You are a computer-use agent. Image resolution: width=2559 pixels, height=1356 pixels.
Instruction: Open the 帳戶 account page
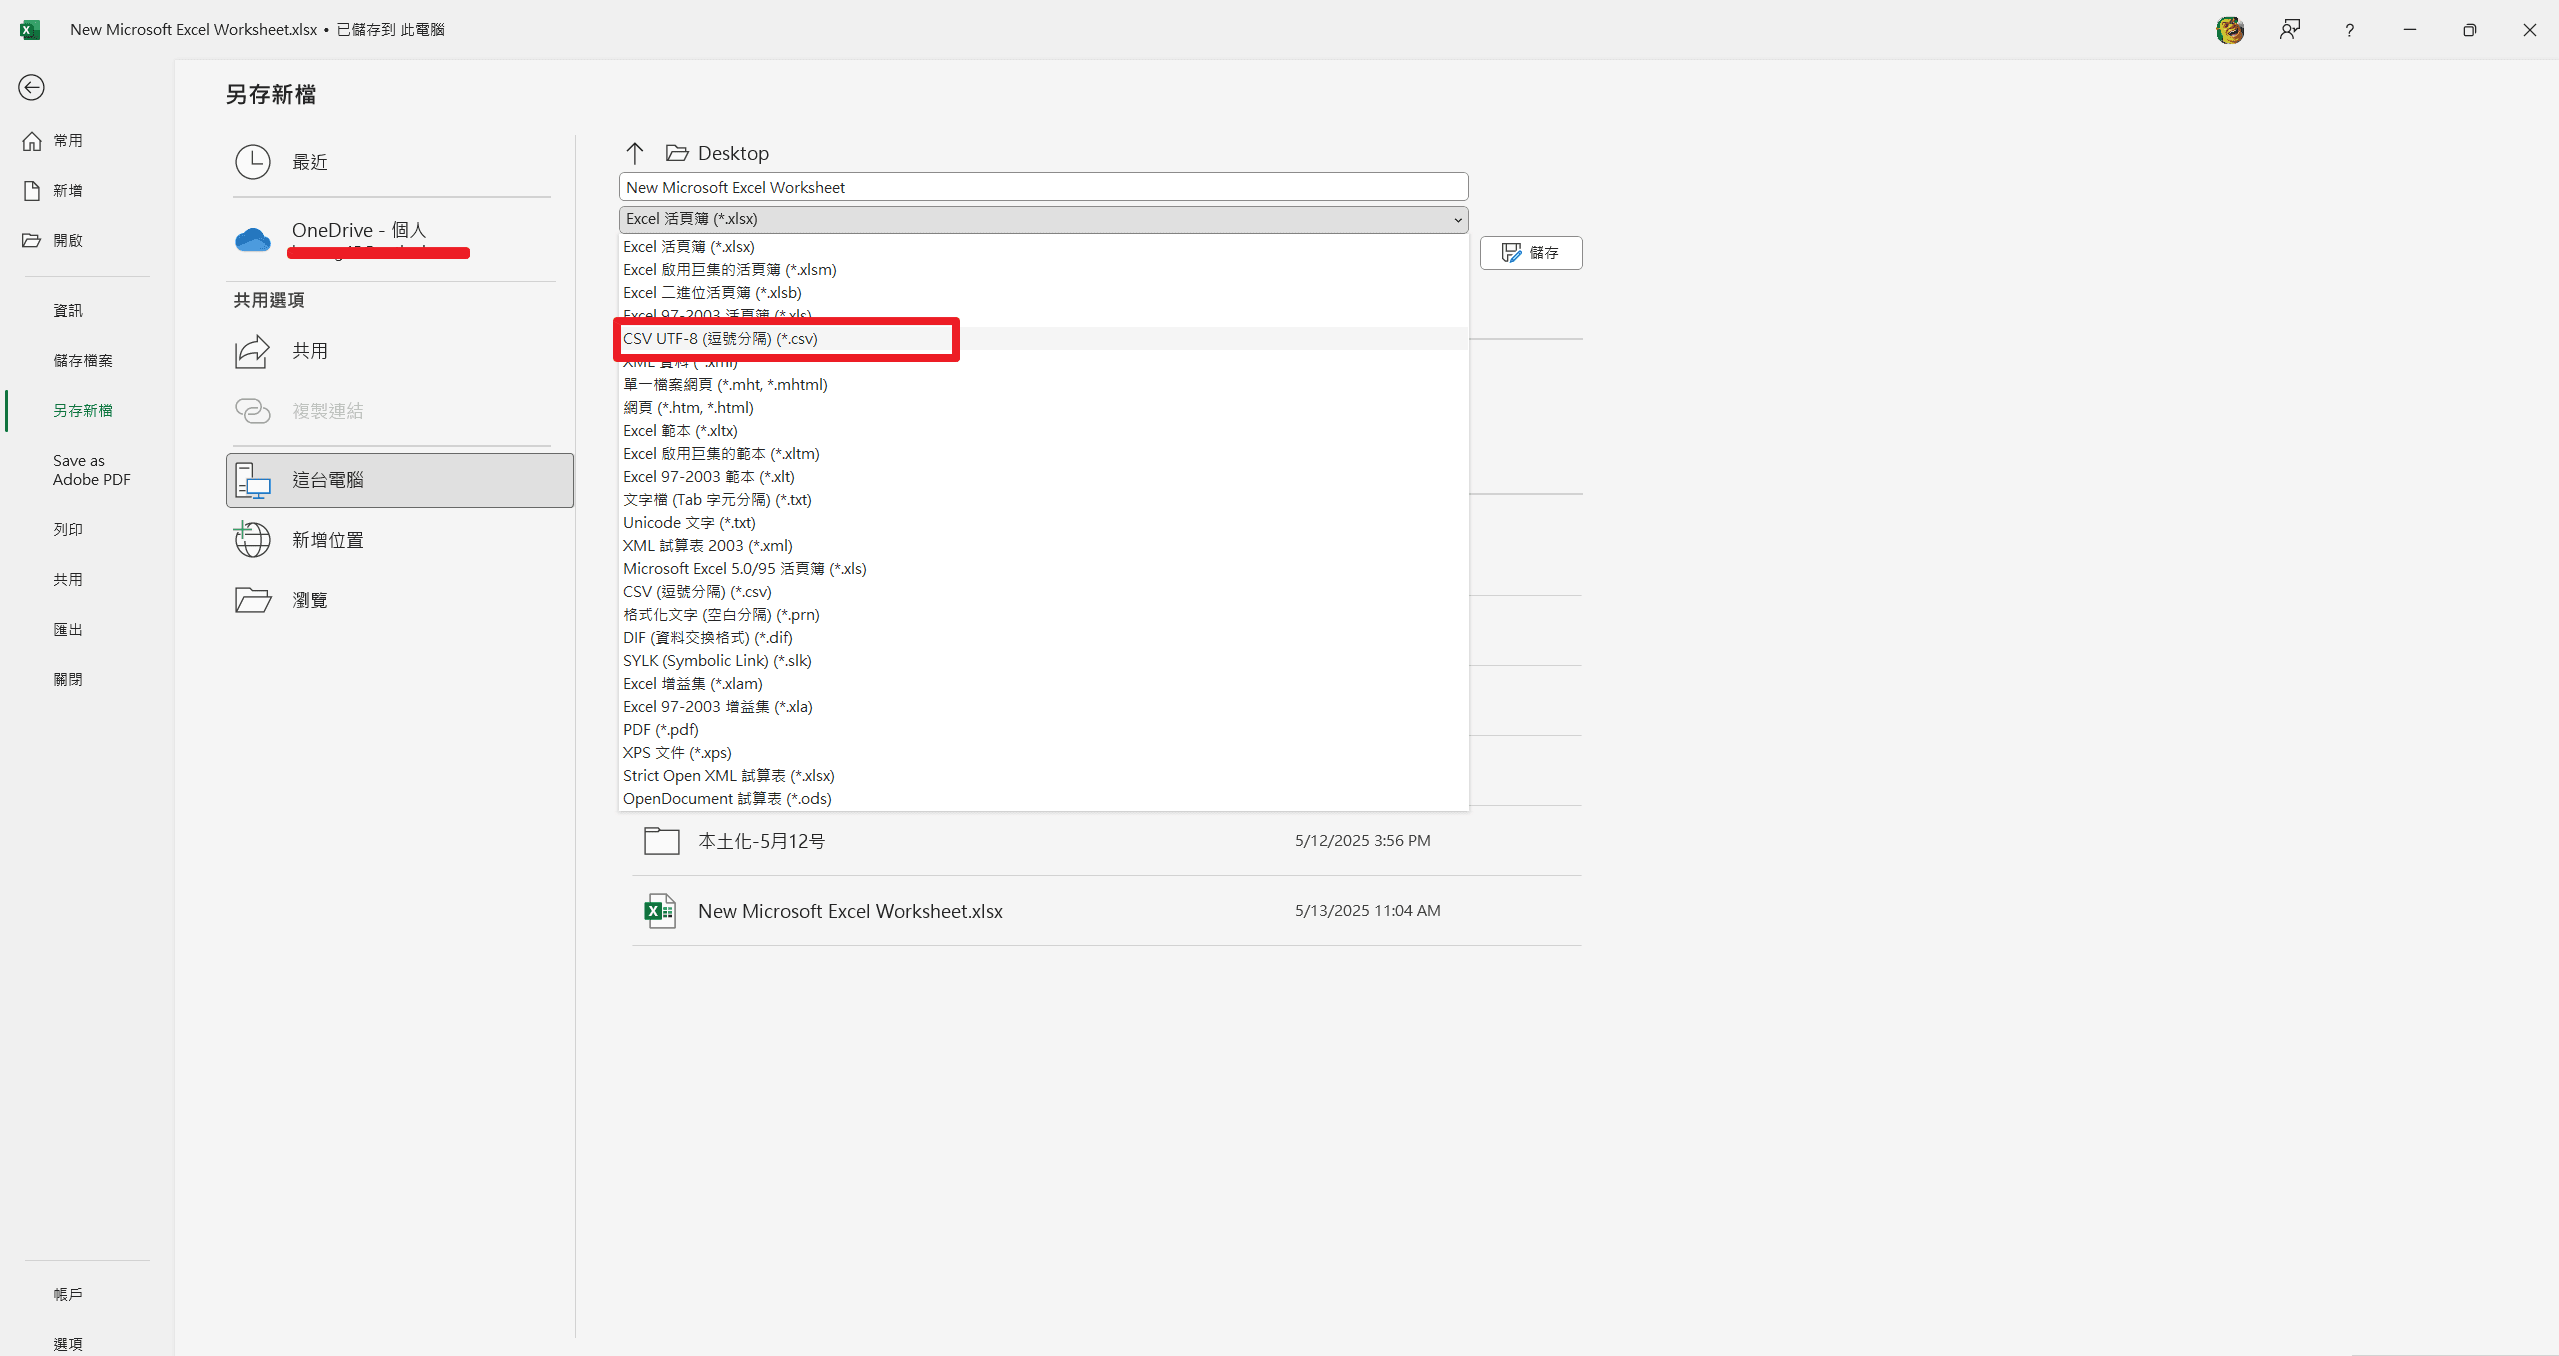tap(68, 1295)
